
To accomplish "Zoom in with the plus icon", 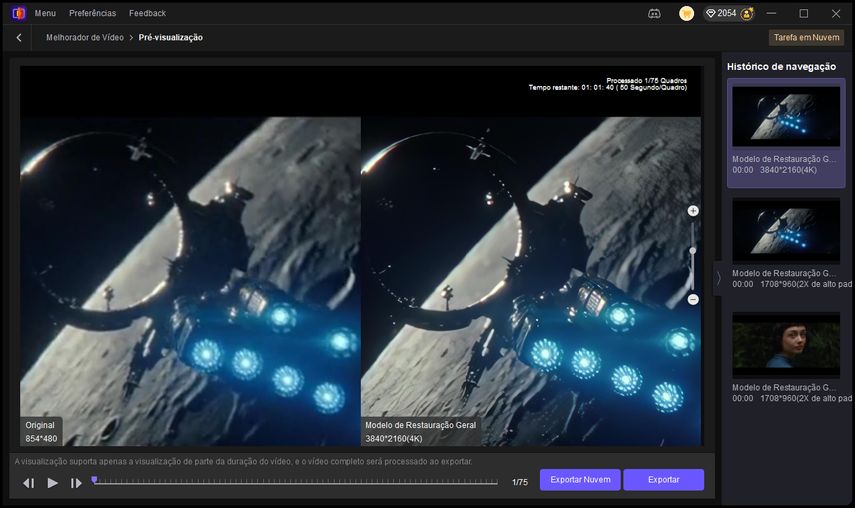I will (x=693, y=211).
